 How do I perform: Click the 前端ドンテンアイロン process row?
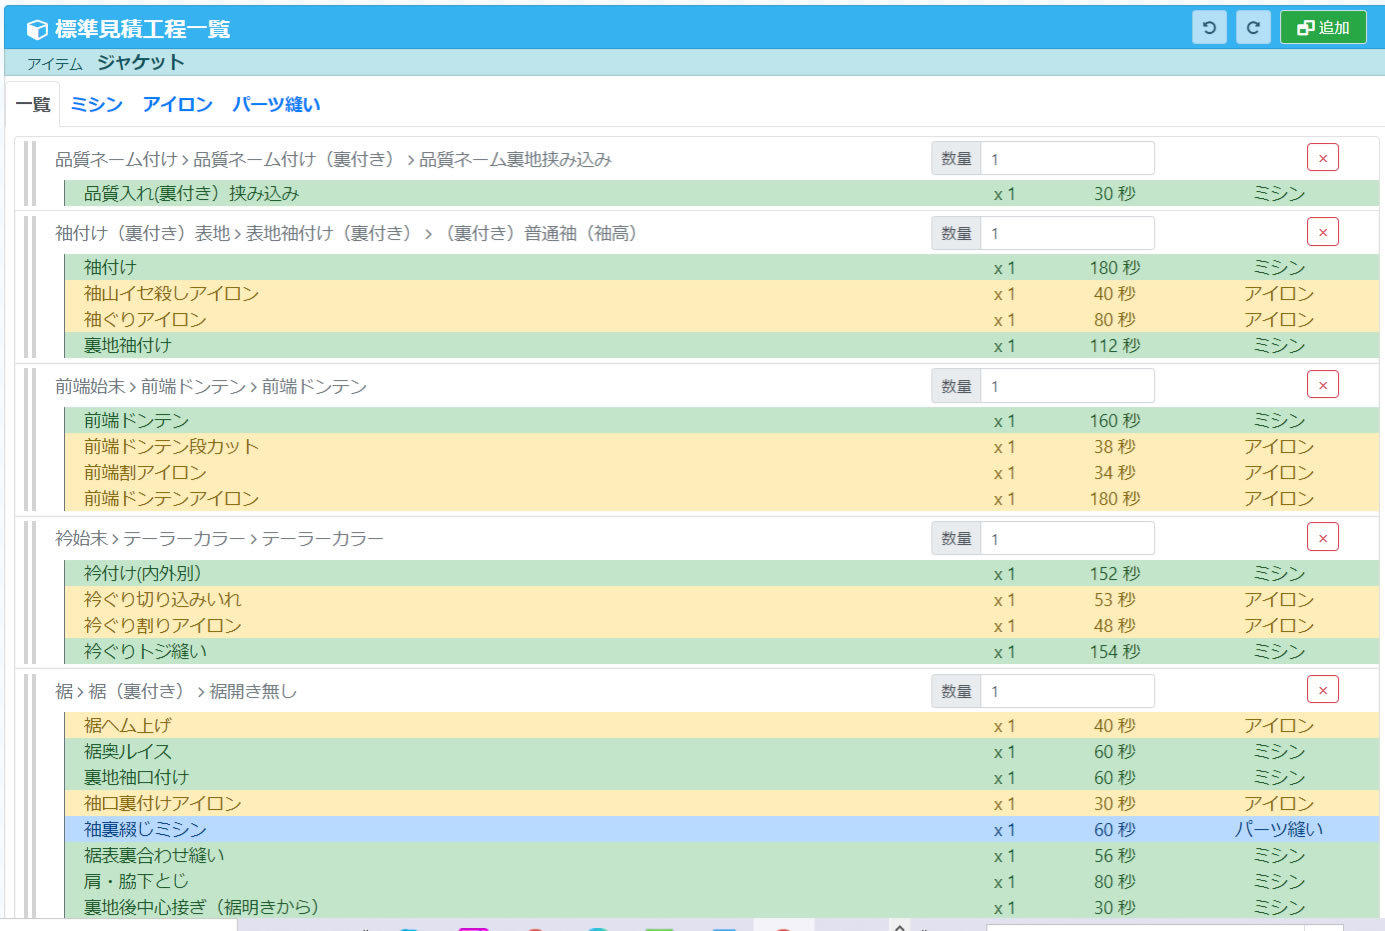click(171, 499)
